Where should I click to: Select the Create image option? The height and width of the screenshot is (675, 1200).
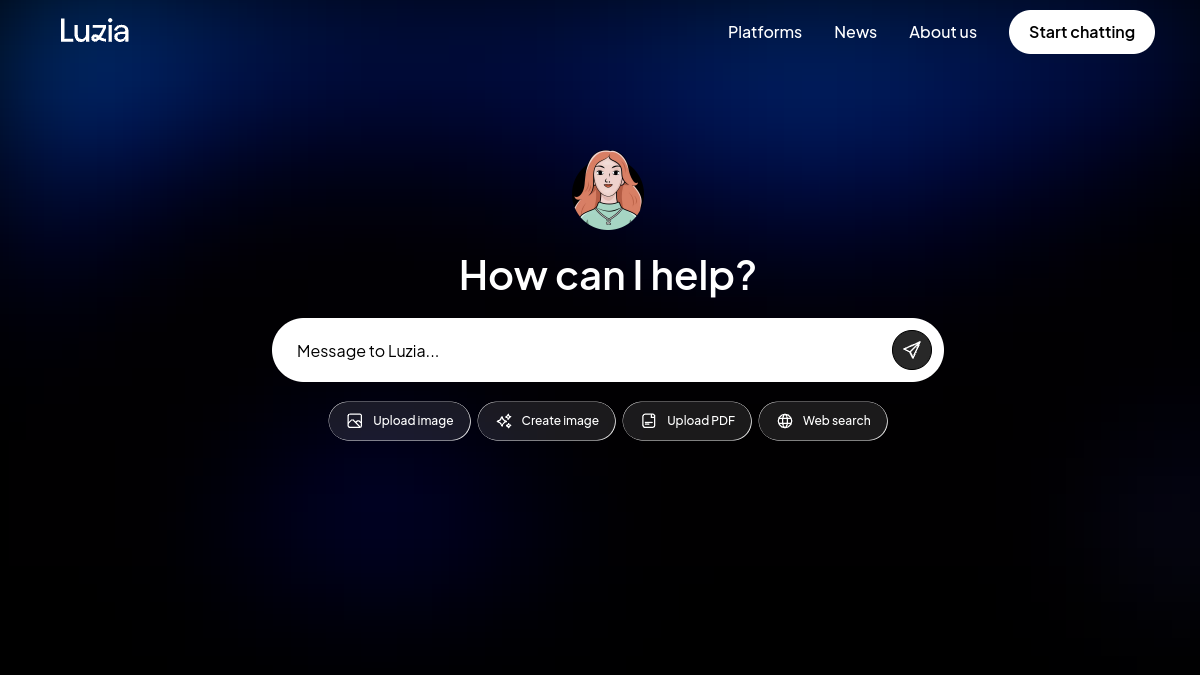coord(546,421)
